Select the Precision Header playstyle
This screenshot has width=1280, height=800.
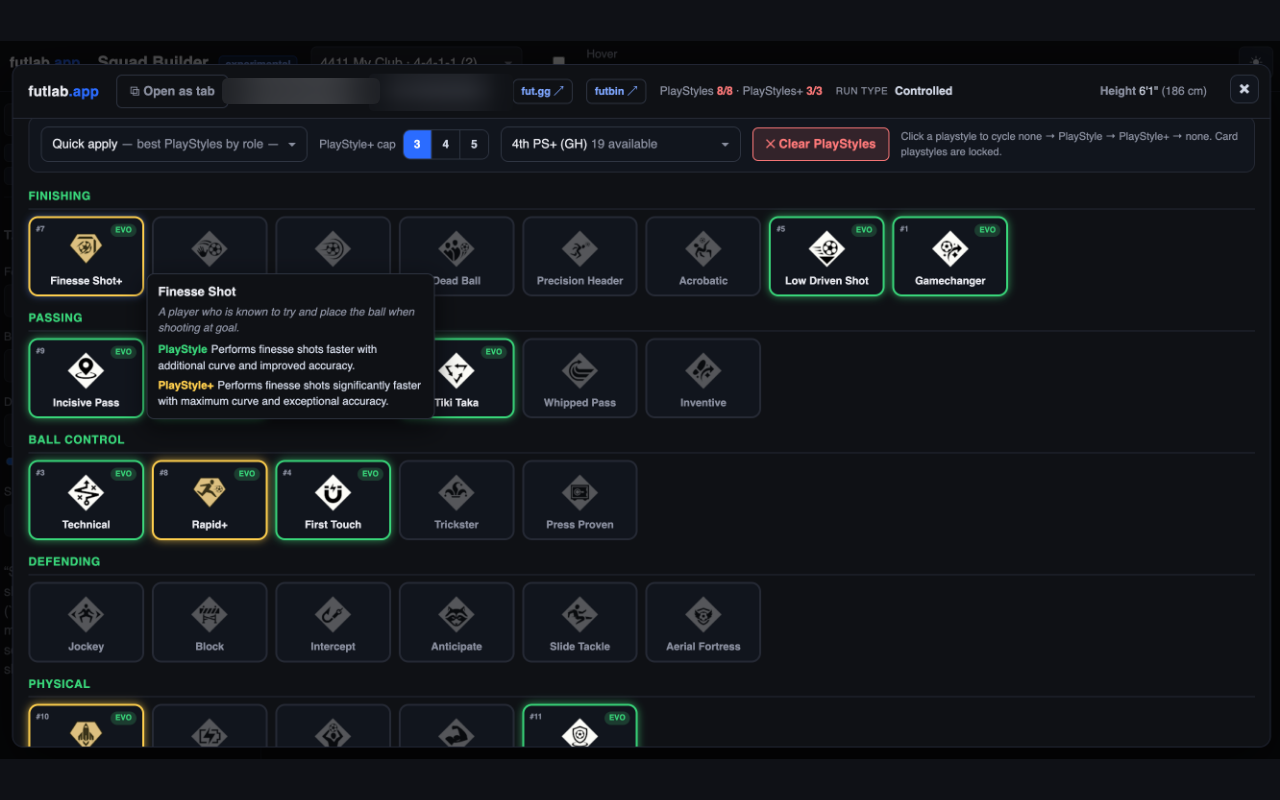tap(580, 257)
